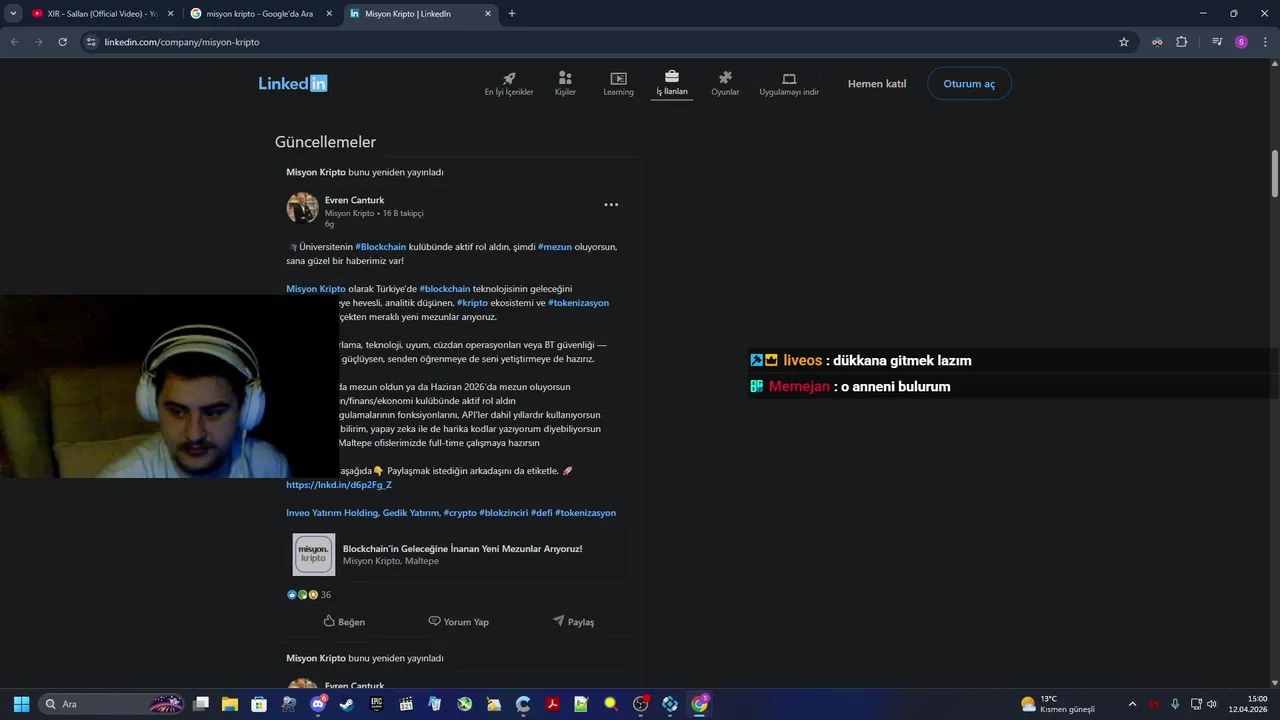Viewport: 1280px width, 720px height.
Task: Open the weather widget showing 13°C
Action: point(1058,704)
